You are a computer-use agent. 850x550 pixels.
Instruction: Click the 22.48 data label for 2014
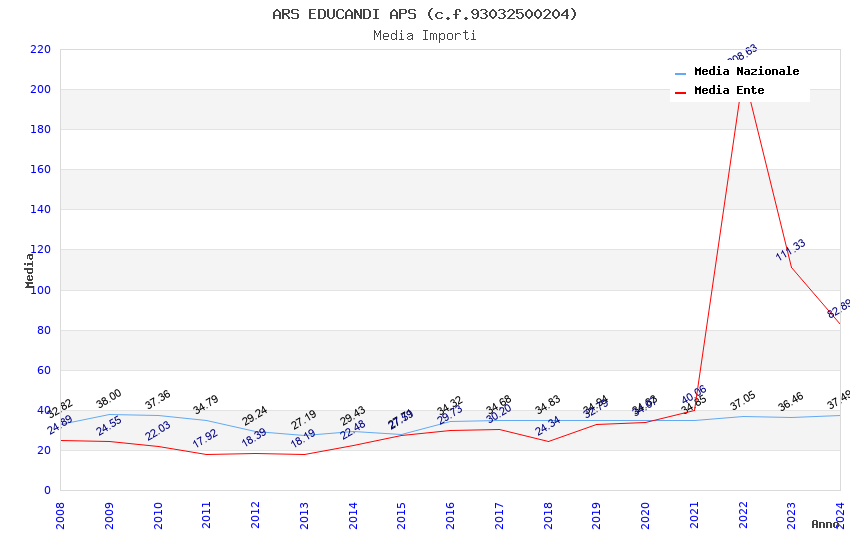point(352,430)
